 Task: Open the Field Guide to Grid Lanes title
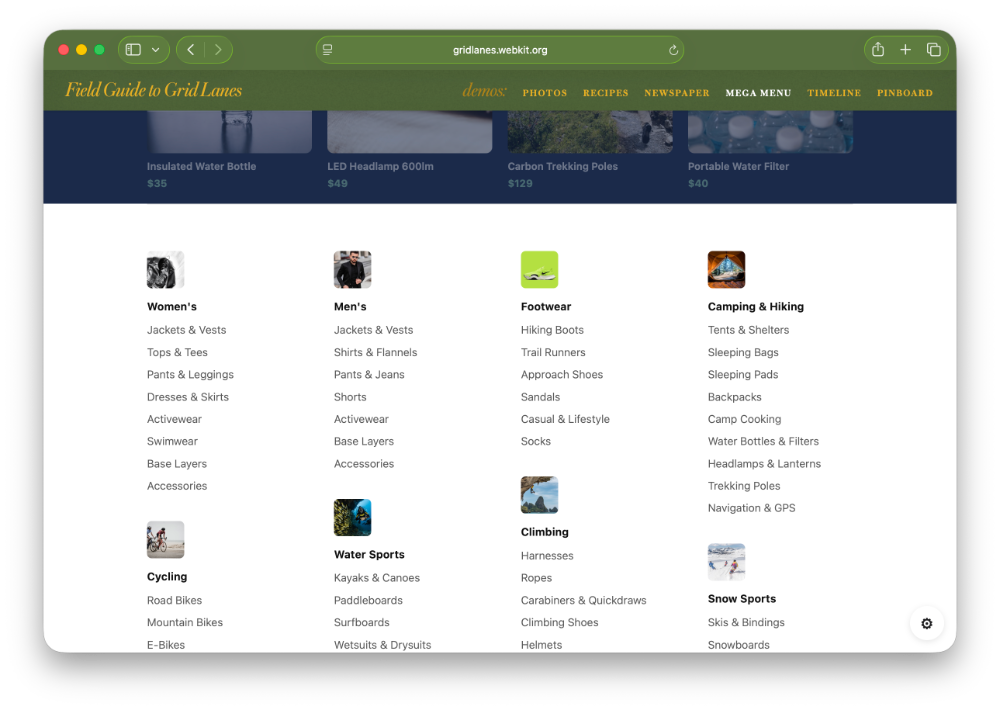(154, 90)
